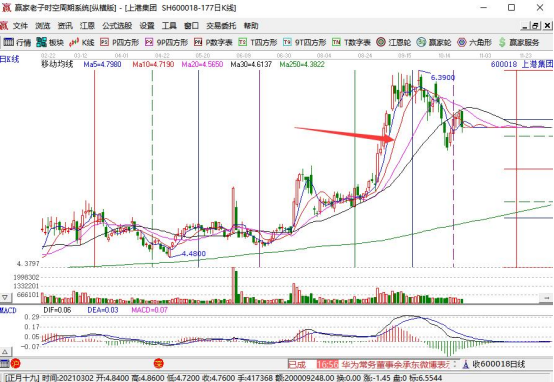Image resolution: width=554 pixels, height=382 pixels.
Task: Open the 9P四方形 tool
Action: [x=166, y=42]
